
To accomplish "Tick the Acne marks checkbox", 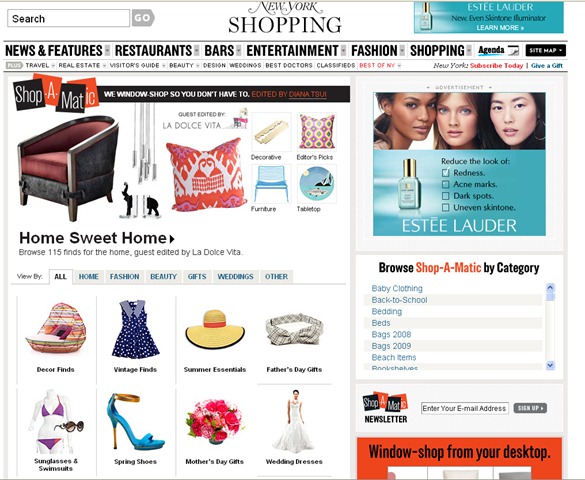I will pyautogui.click(x=445, y=184).
